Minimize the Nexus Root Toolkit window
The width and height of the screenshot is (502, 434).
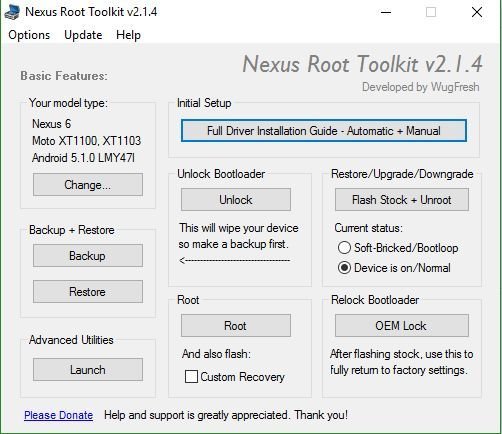click(x=386, y=12)
